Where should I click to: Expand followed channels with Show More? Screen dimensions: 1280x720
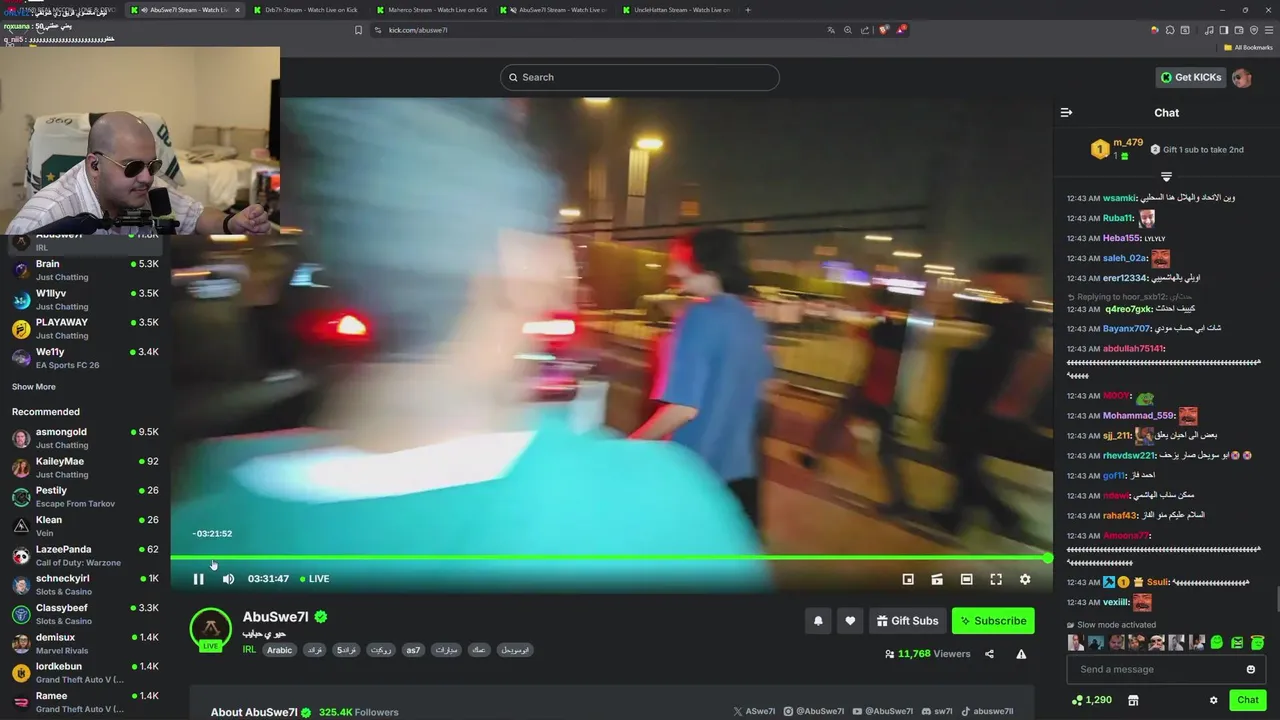34,387
